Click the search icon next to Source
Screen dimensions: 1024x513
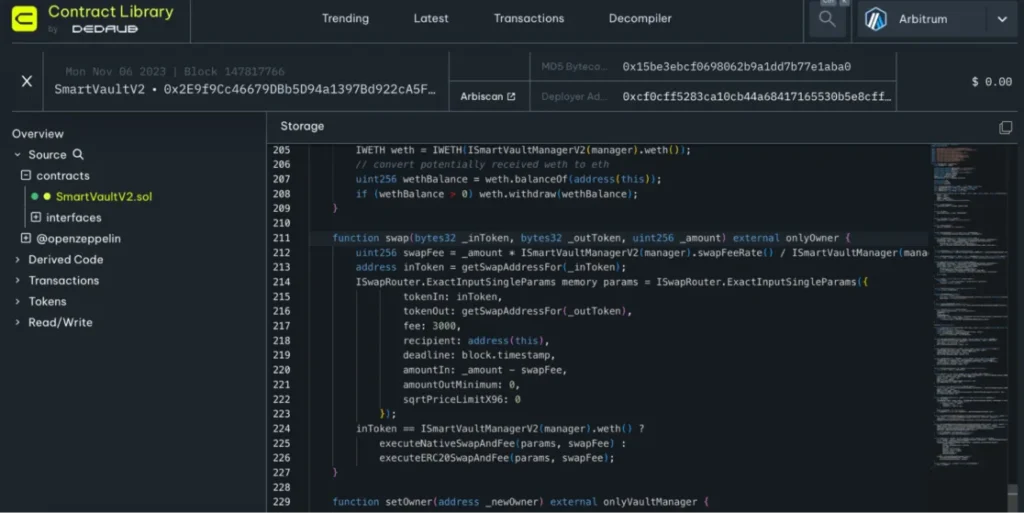[78, 155]
